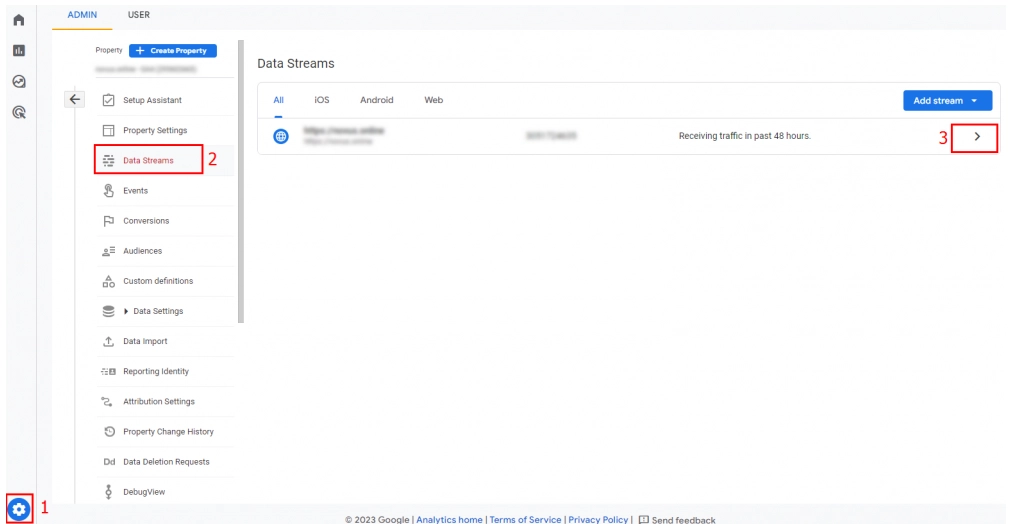Click the Custom definitions shapes icon
The width and height of the screenshot is (1011, 524).
[108, 281]
